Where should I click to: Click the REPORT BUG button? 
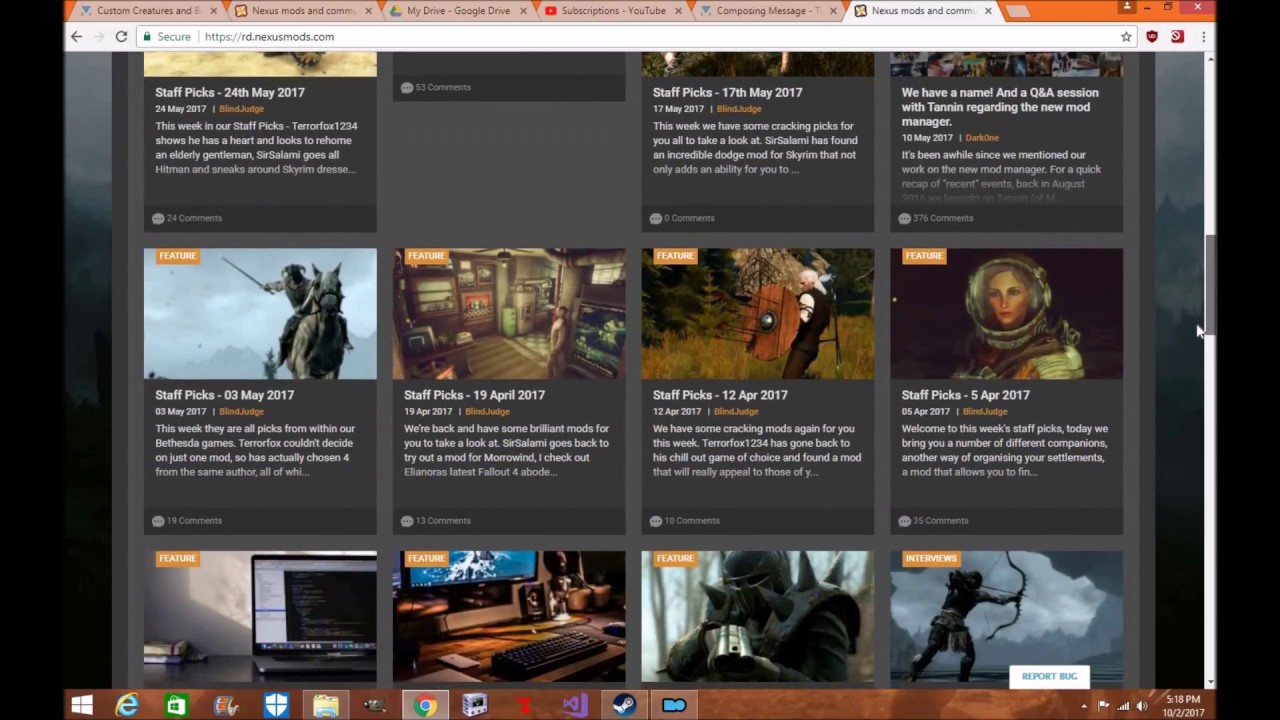(x=1049, y=676)
